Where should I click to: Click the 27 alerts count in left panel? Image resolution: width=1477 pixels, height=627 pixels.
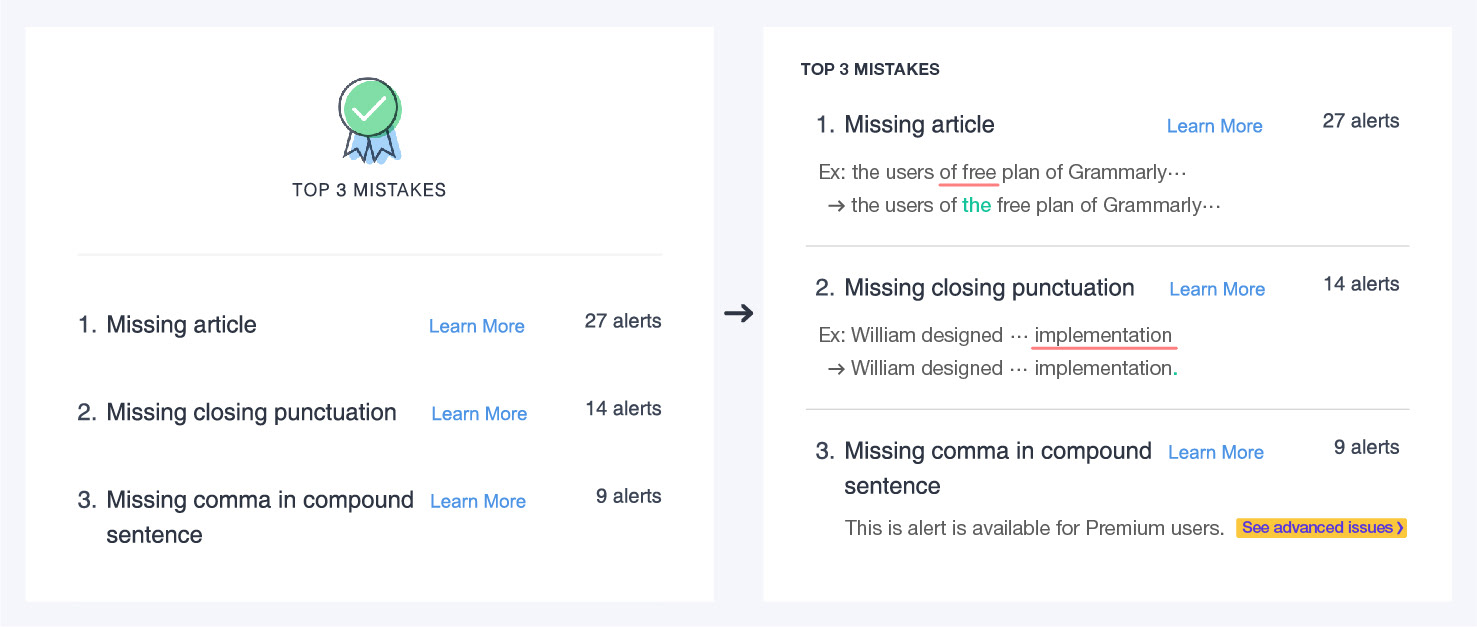pyautogui.click(x=623, y=321)
